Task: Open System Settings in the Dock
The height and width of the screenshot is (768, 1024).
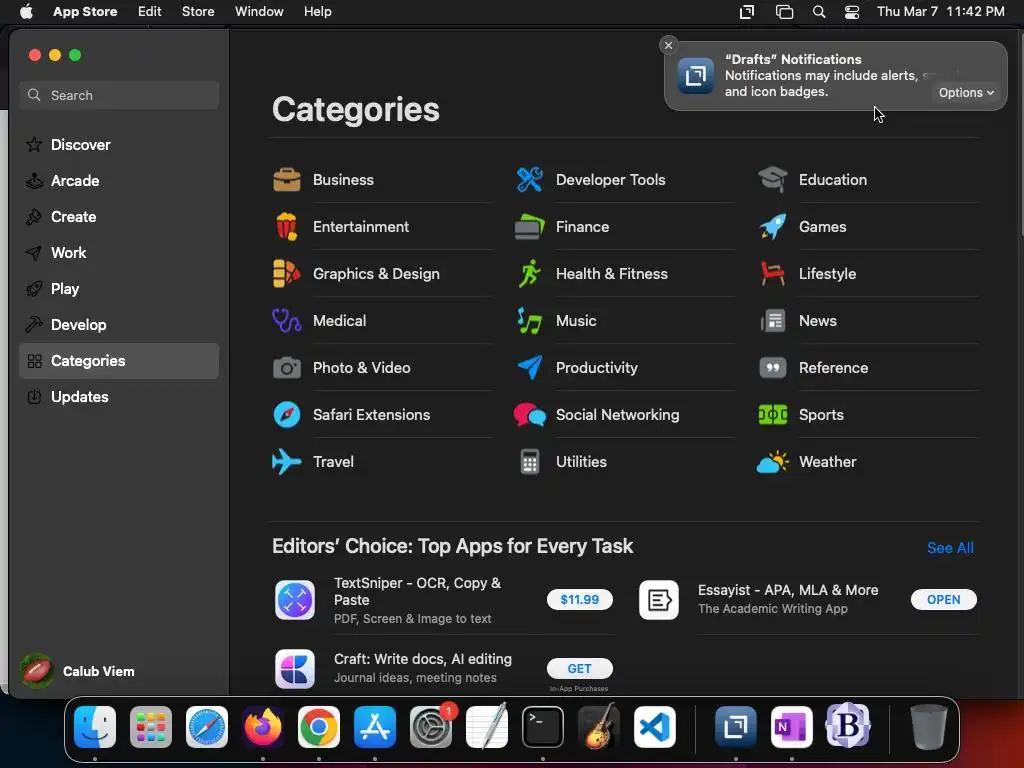Action: (x=431, y=727)
